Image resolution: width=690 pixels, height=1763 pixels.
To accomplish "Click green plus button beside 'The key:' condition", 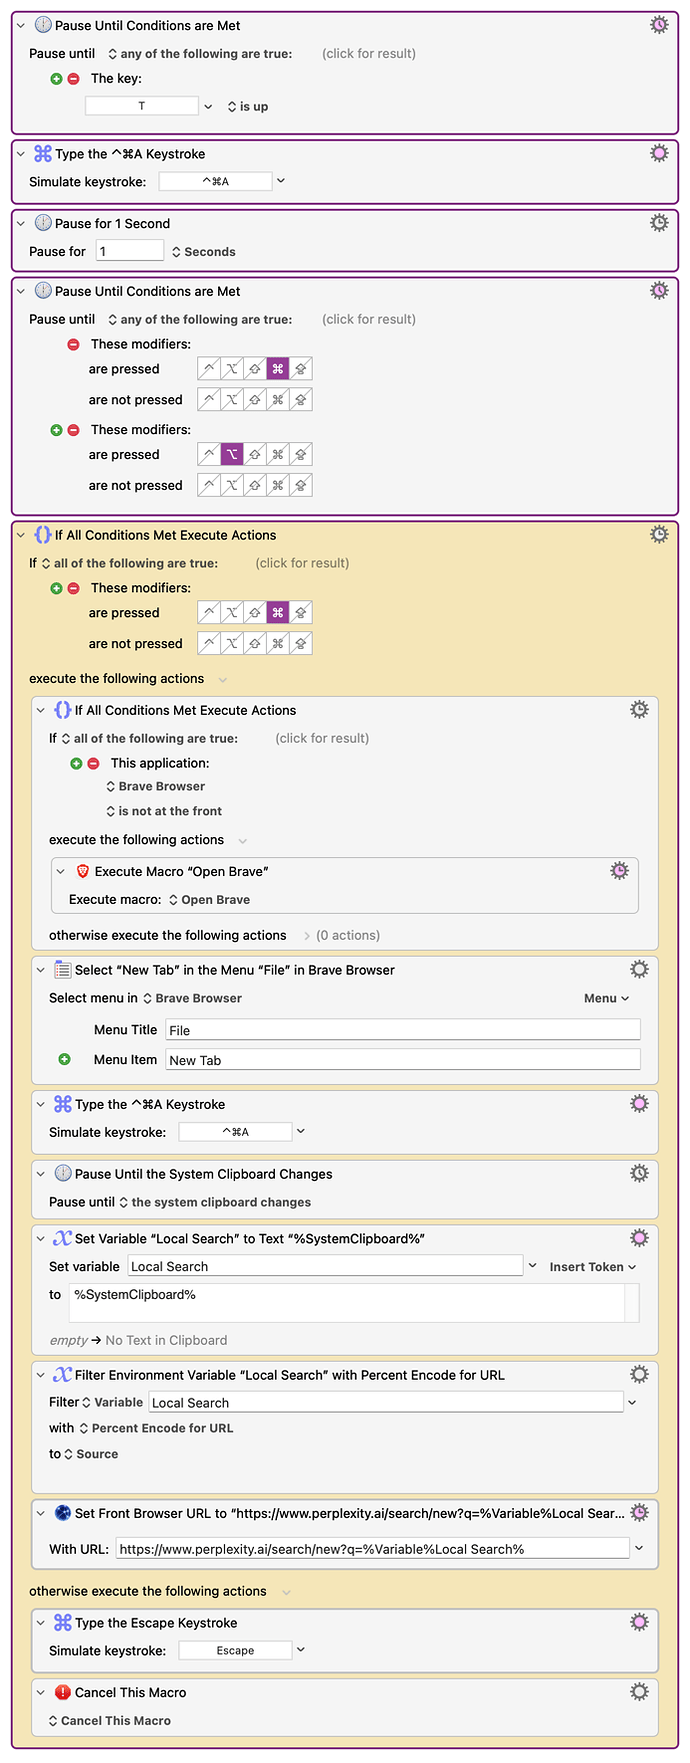I will [x=57, y=79].
